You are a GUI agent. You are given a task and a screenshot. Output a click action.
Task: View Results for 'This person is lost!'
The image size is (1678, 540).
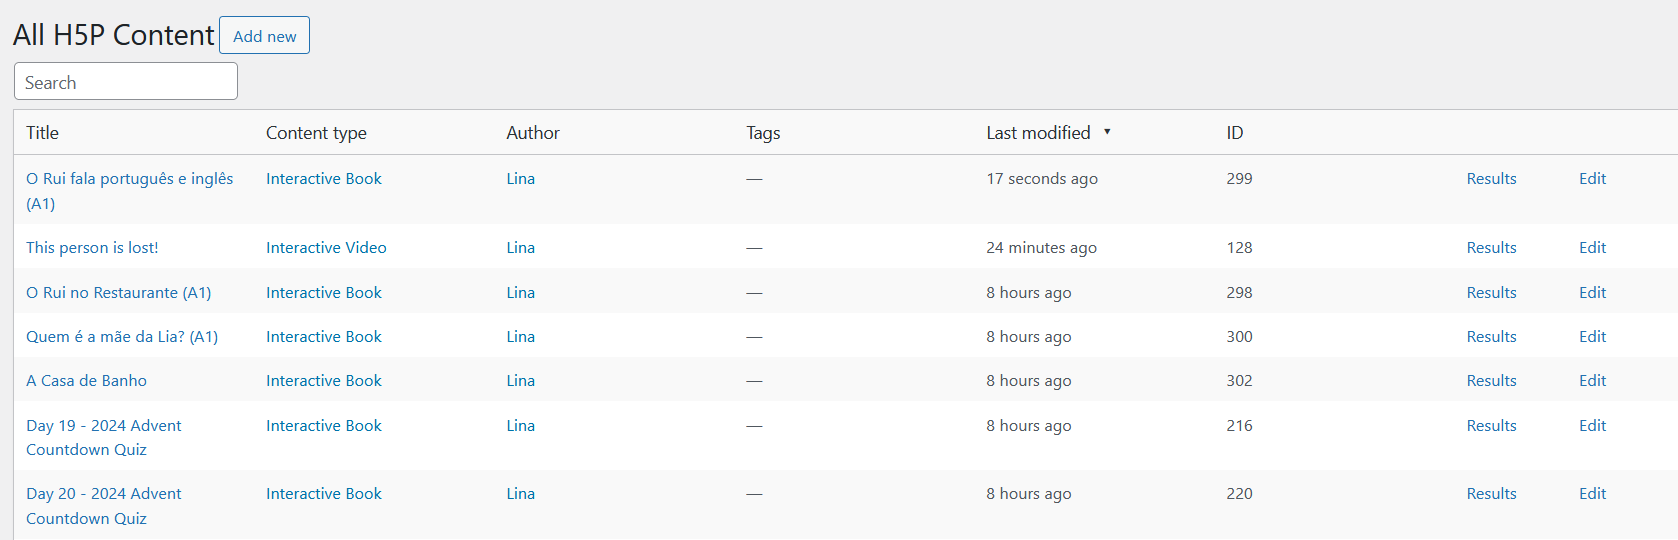(1491, 248)
